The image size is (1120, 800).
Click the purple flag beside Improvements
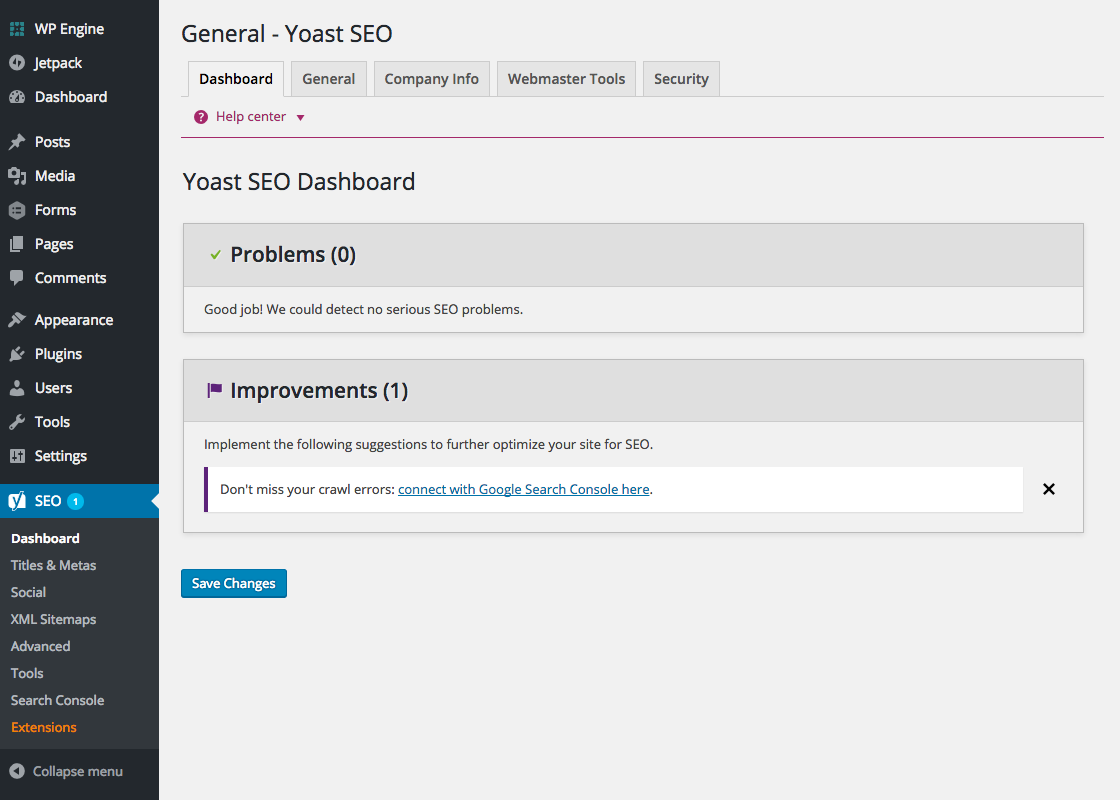[x=214, y=390]
